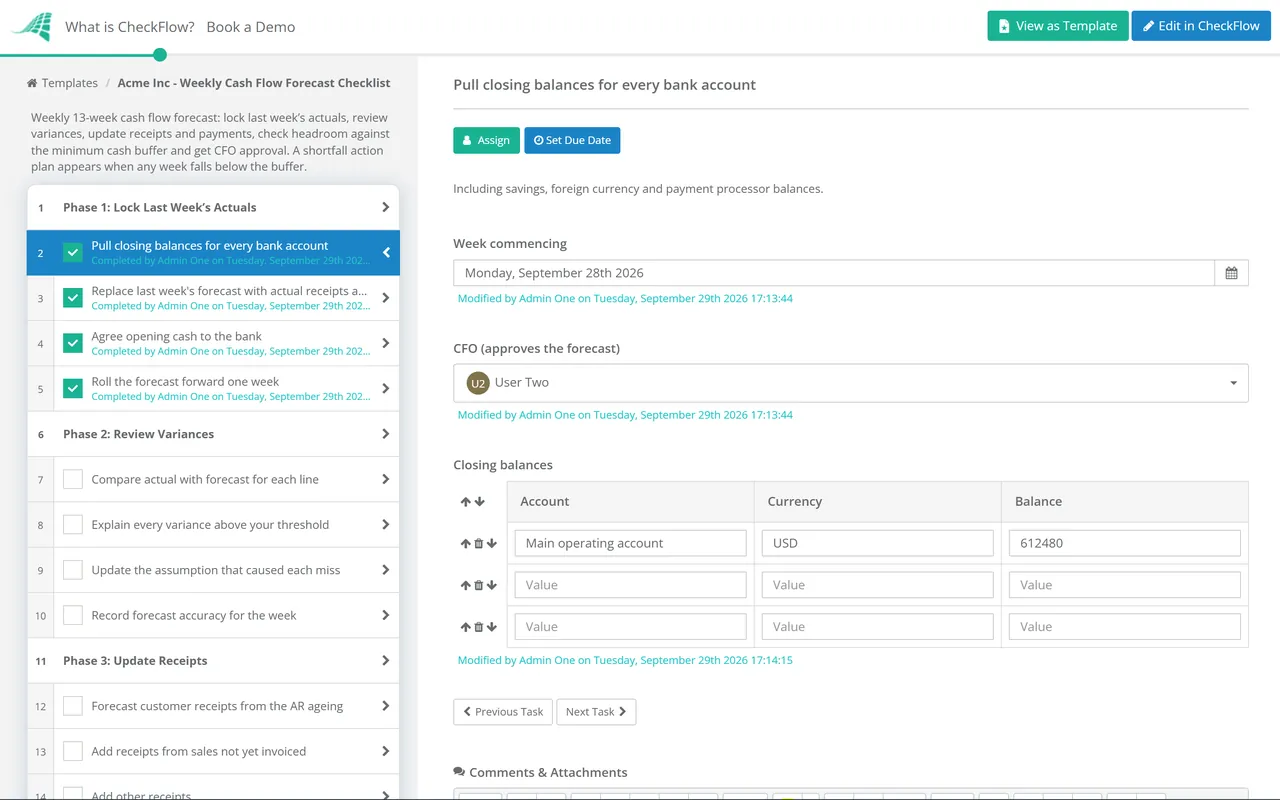Uncheck Roll the forecast forward one week
1280x800 pixels.
[73, 388]
